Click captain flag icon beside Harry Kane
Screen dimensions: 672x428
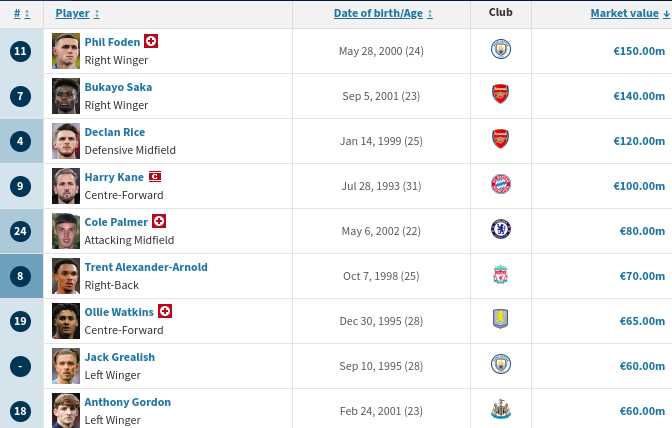155,177
